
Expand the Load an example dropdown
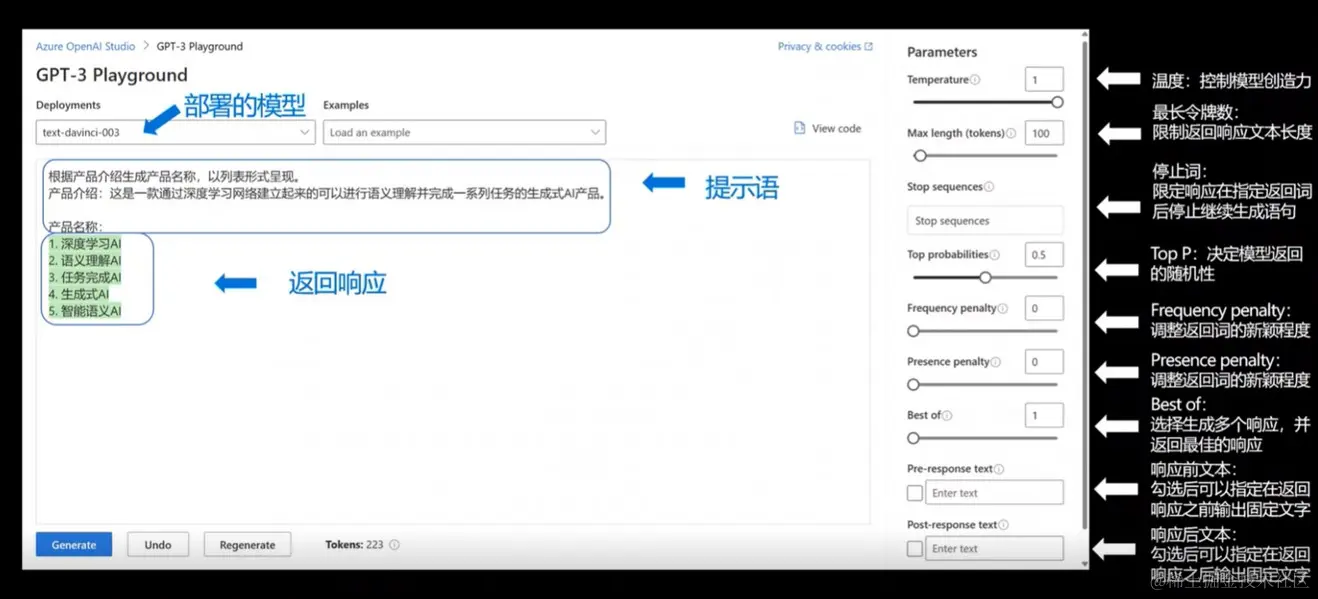click(x=464, y=132)
